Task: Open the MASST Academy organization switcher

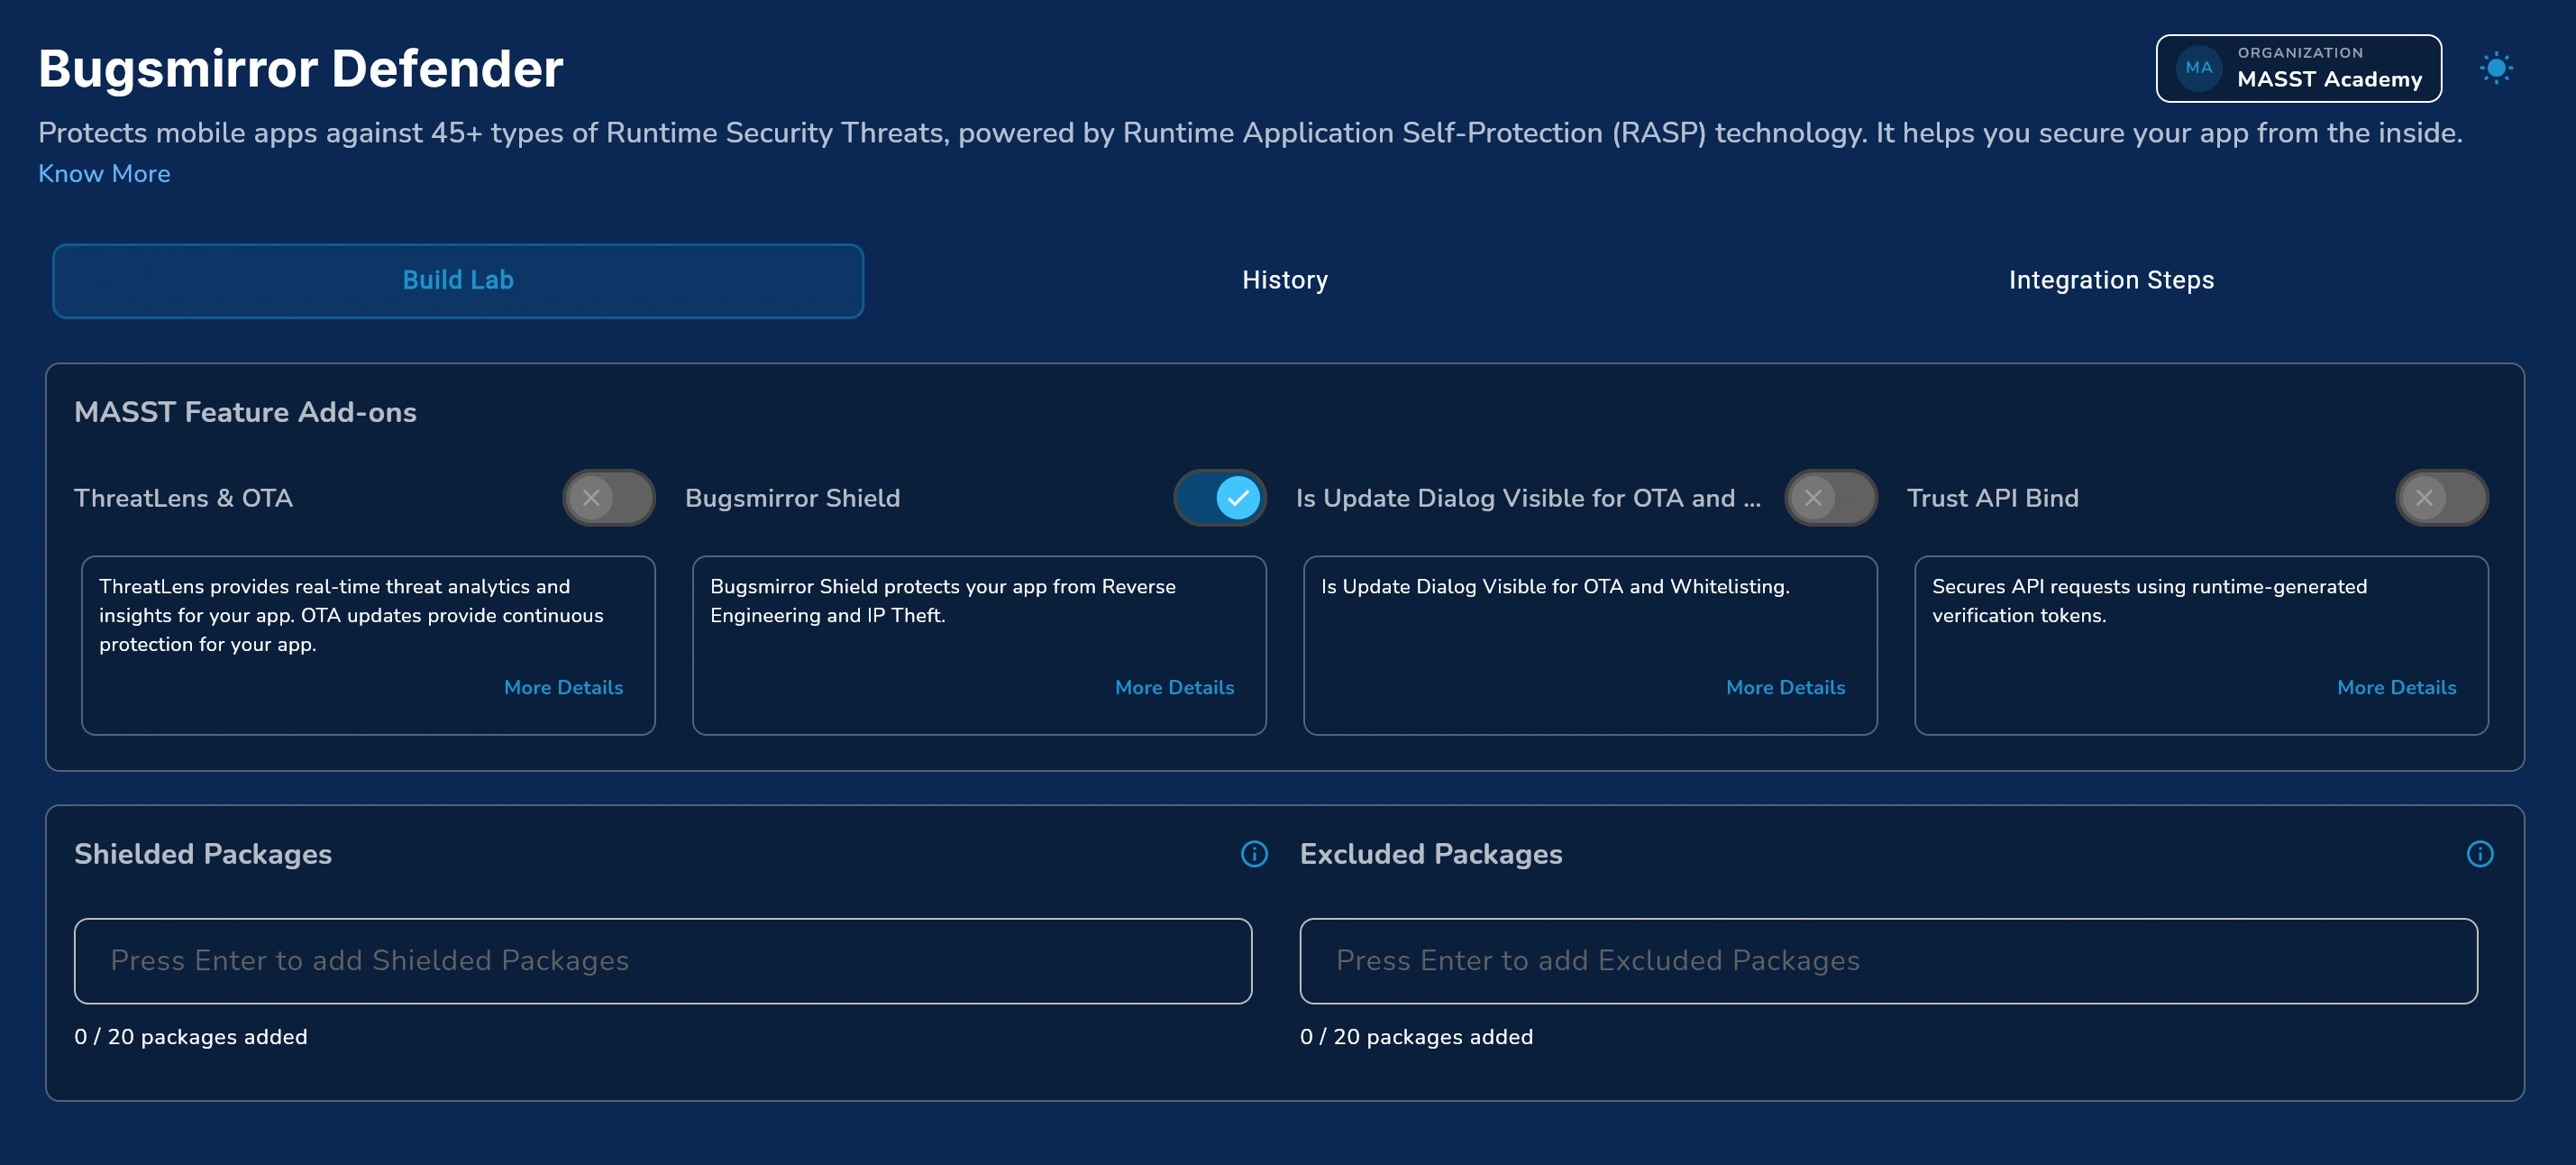Action: coord(2298,68)
